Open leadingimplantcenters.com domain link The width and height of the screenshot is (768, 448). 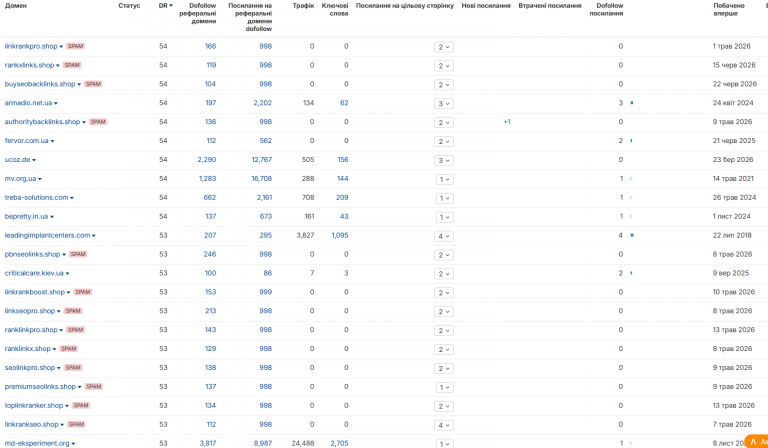(48, 236)
